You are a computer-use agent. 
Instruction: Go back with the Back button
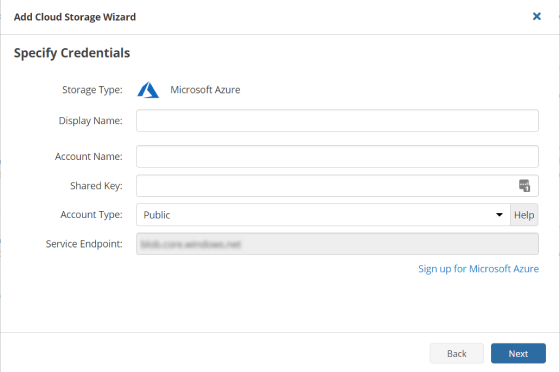click(x=456, y=353)
